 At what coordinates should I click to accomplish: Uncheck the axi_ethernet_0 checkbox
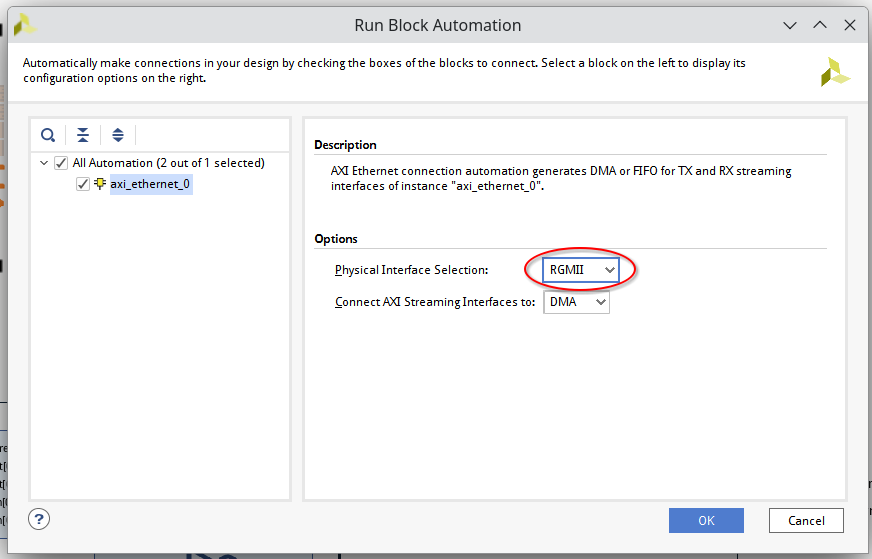coord(83,184)
